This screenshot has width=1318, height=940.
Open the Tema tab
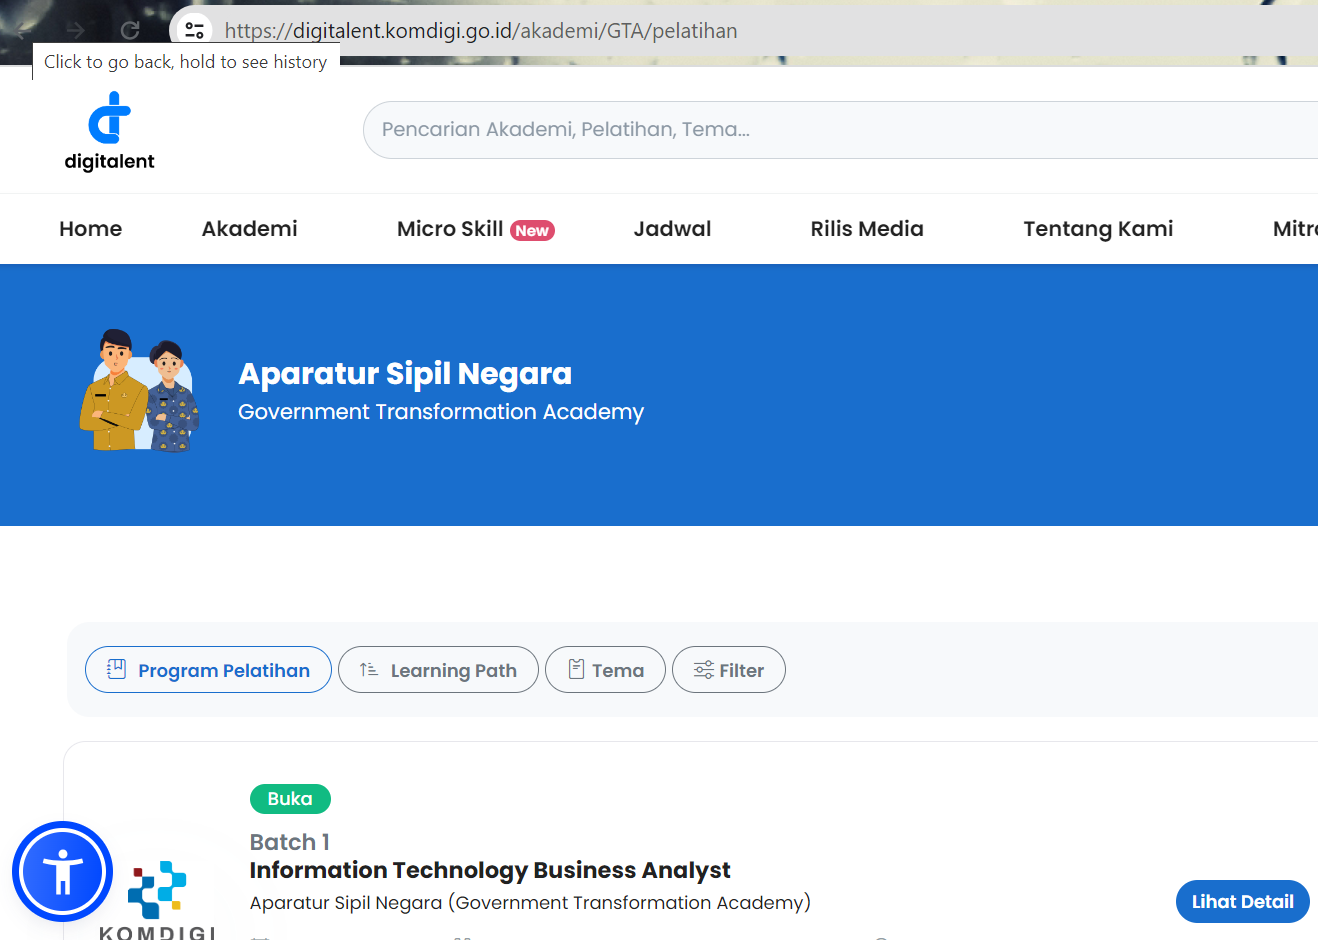pos(605,670)
